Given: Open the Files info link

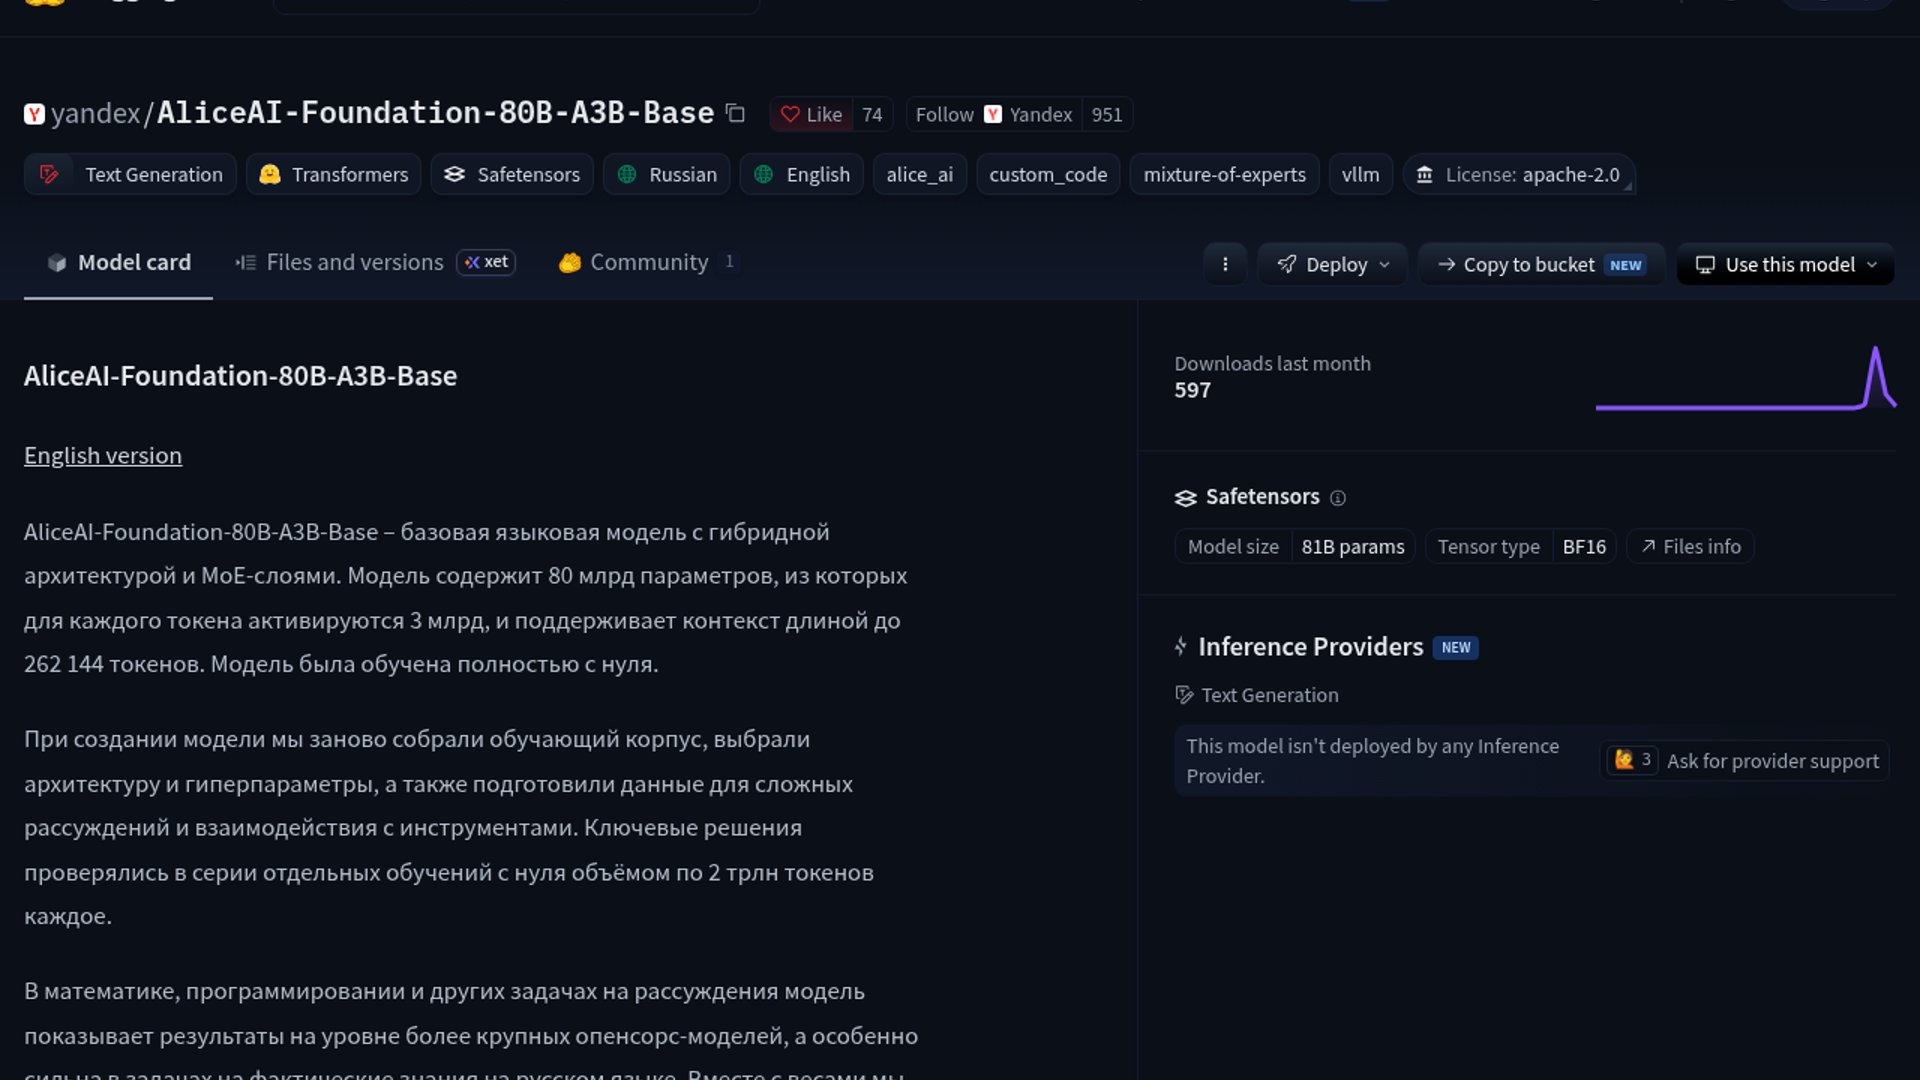Looking at the screenshot, I should coord(1690,546).
